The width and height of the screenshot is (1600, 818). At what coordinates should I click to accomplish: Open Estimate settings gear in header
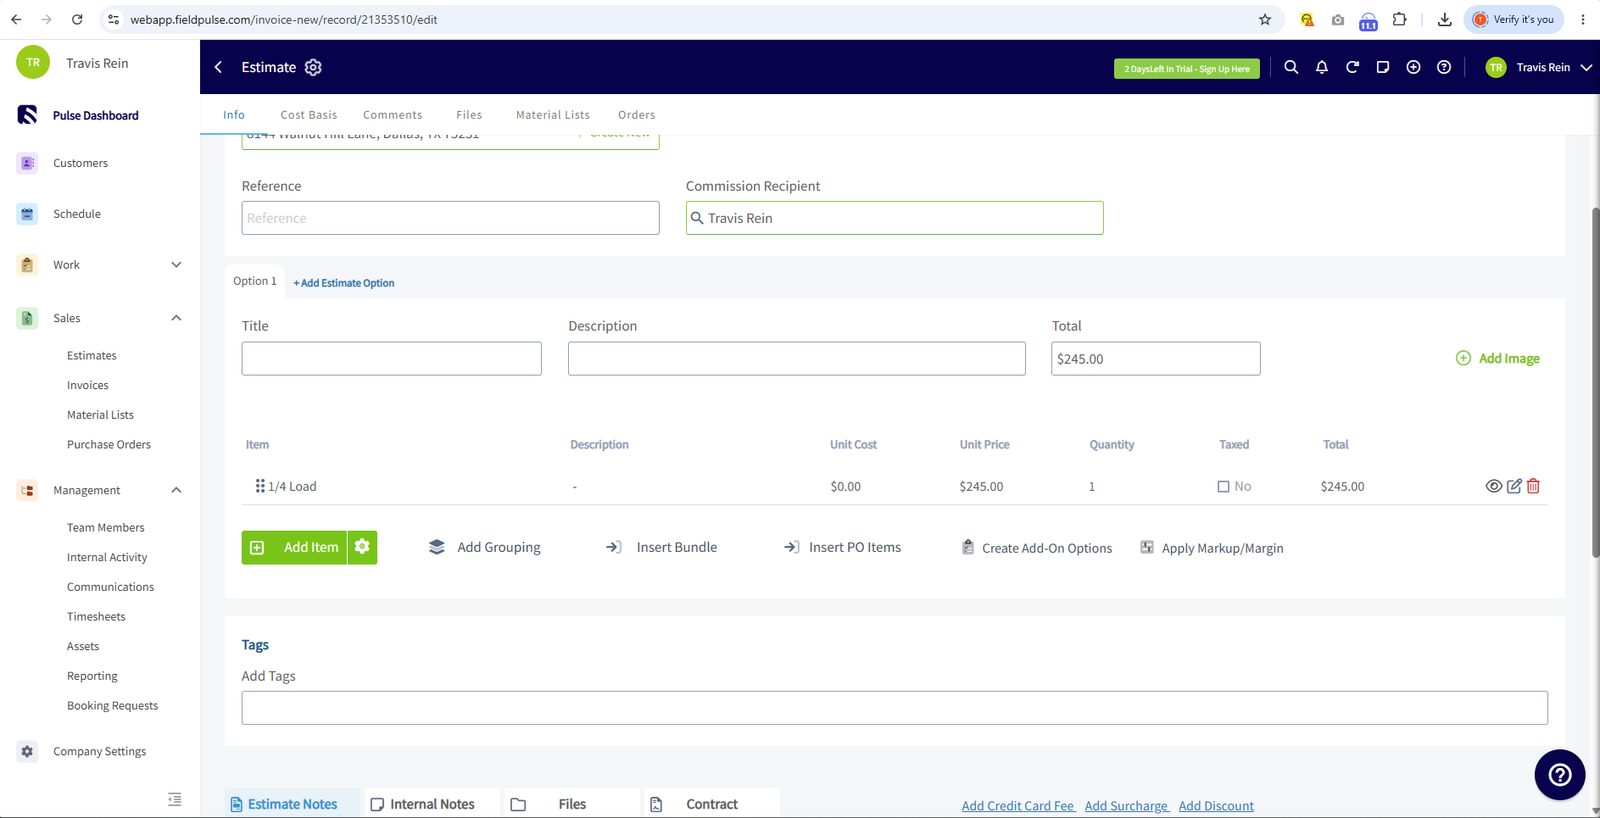tap(313, 67)
